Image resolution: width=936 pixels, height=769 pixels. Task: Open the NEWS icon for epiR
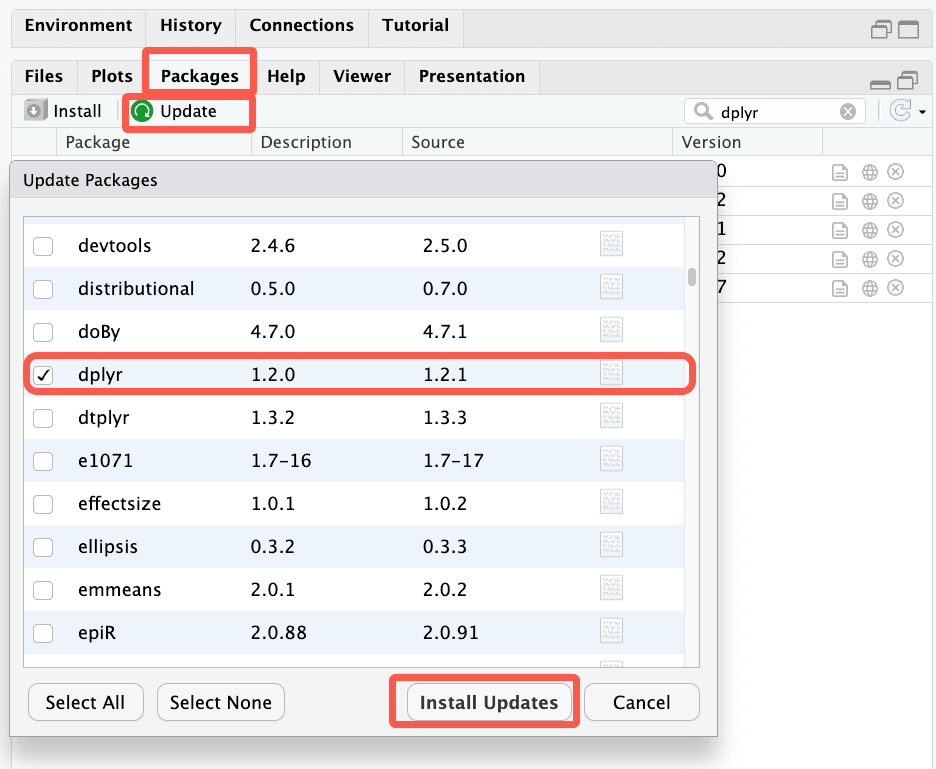(611, 630)
